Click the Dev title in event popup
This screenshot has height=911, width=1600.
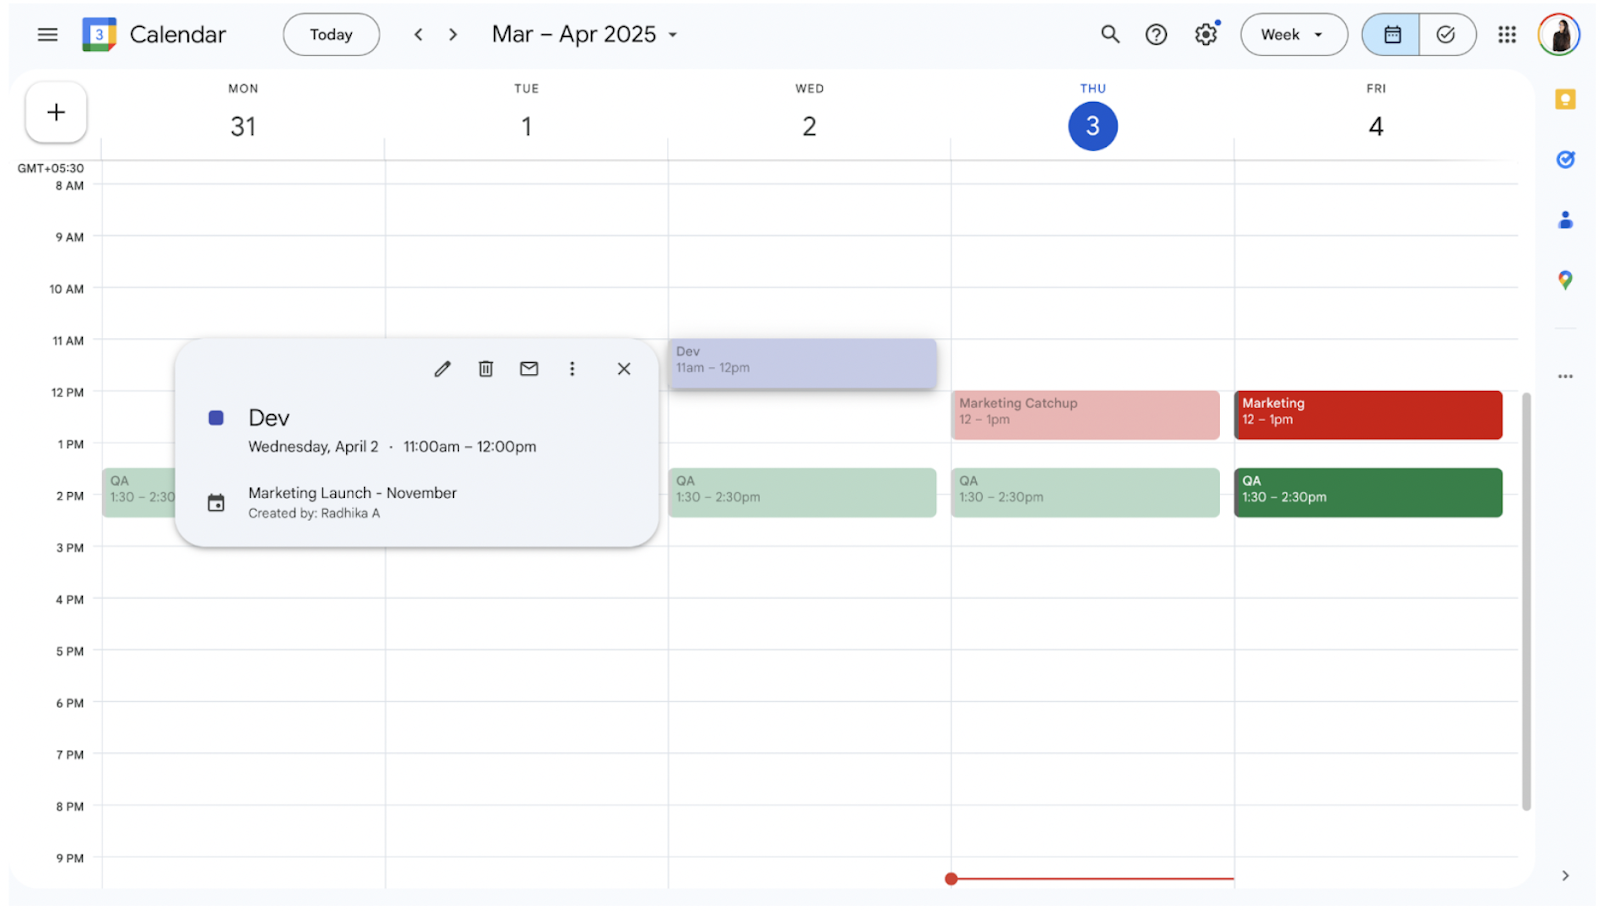point(269,418)
